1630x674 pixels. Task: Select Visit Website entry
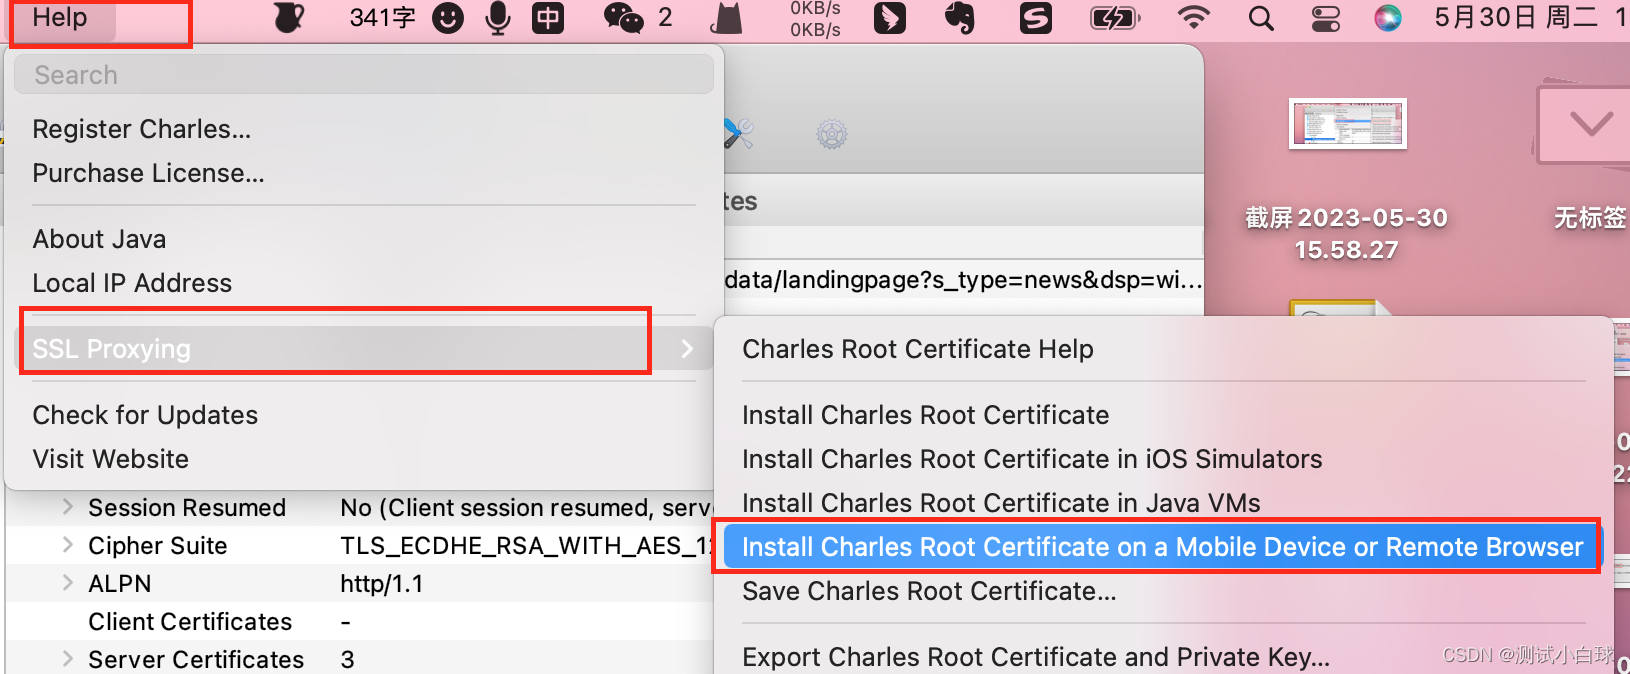coord(110,459)
